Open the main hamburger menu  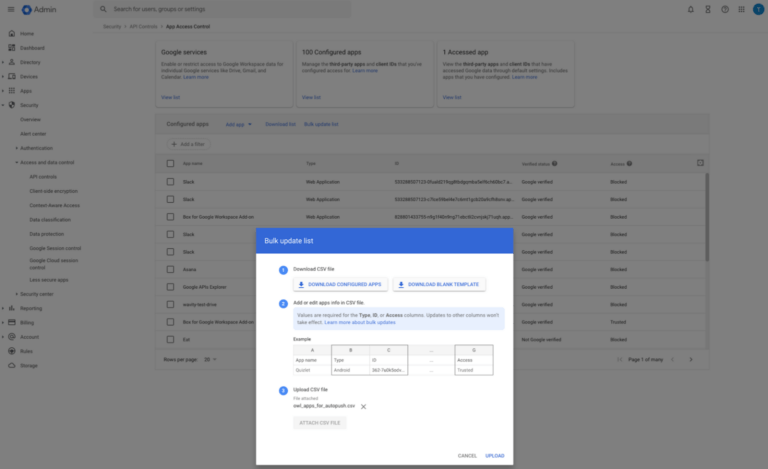click(x=11, y=9)
